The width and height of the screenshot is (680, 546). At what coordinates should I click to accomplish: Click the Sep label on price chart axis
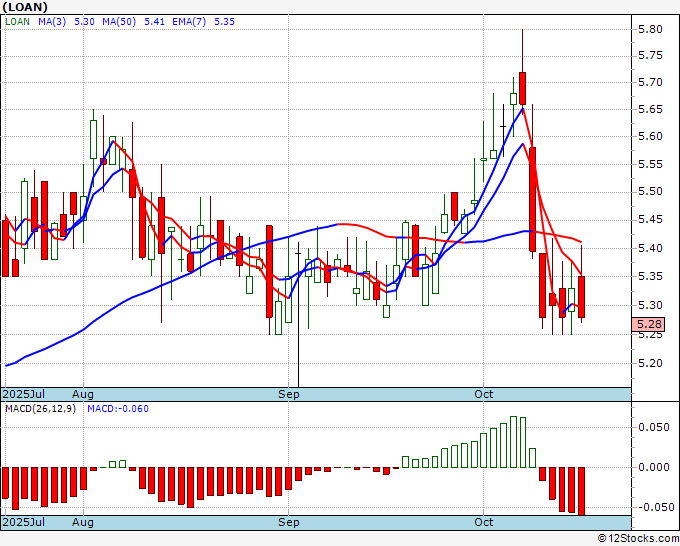[x=288, y=394]
